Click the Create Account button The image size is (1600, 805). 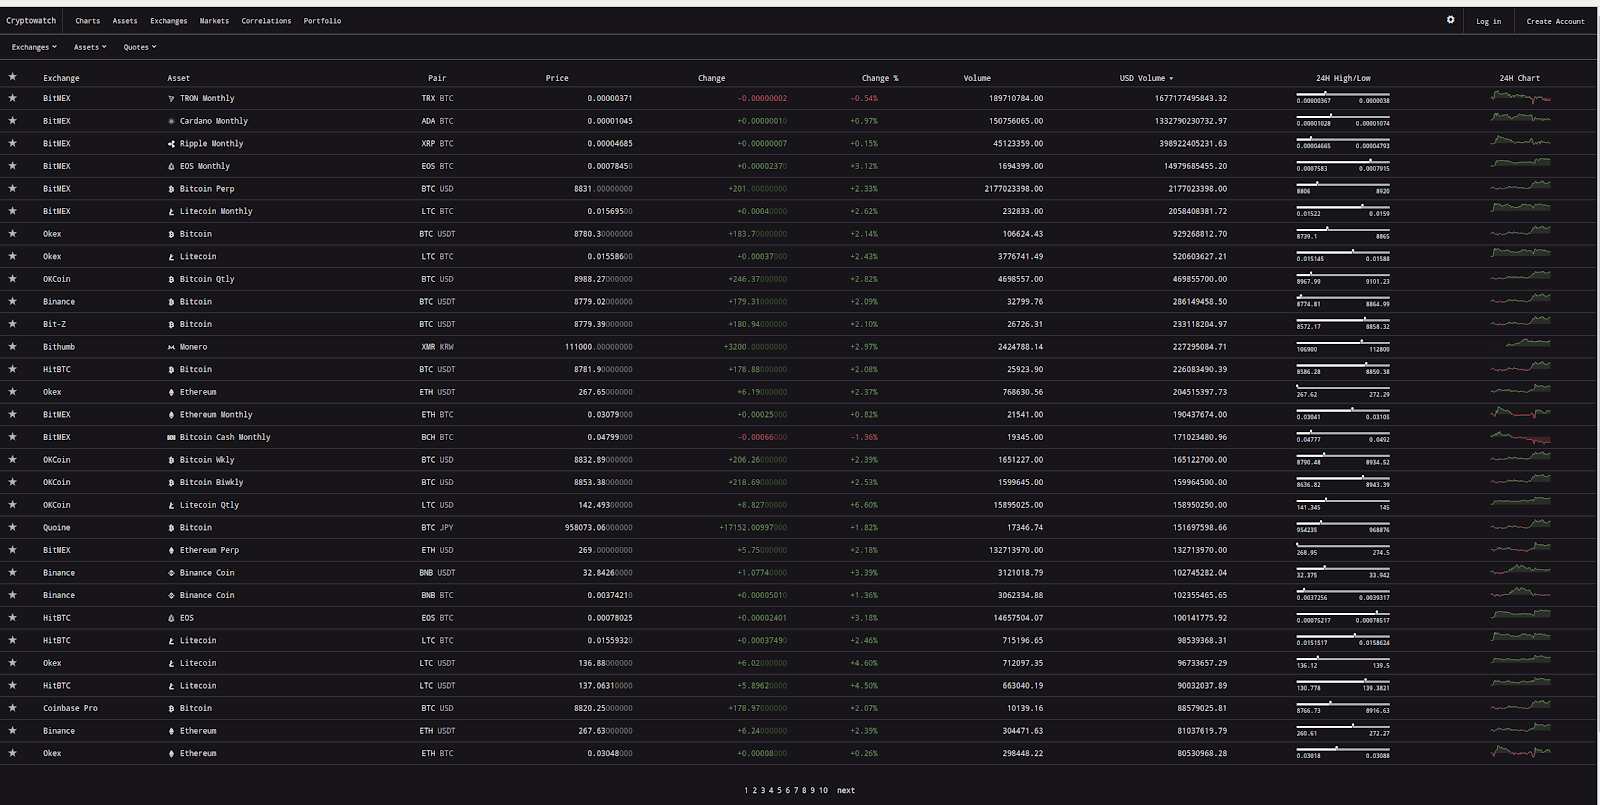coord(1555,21)
